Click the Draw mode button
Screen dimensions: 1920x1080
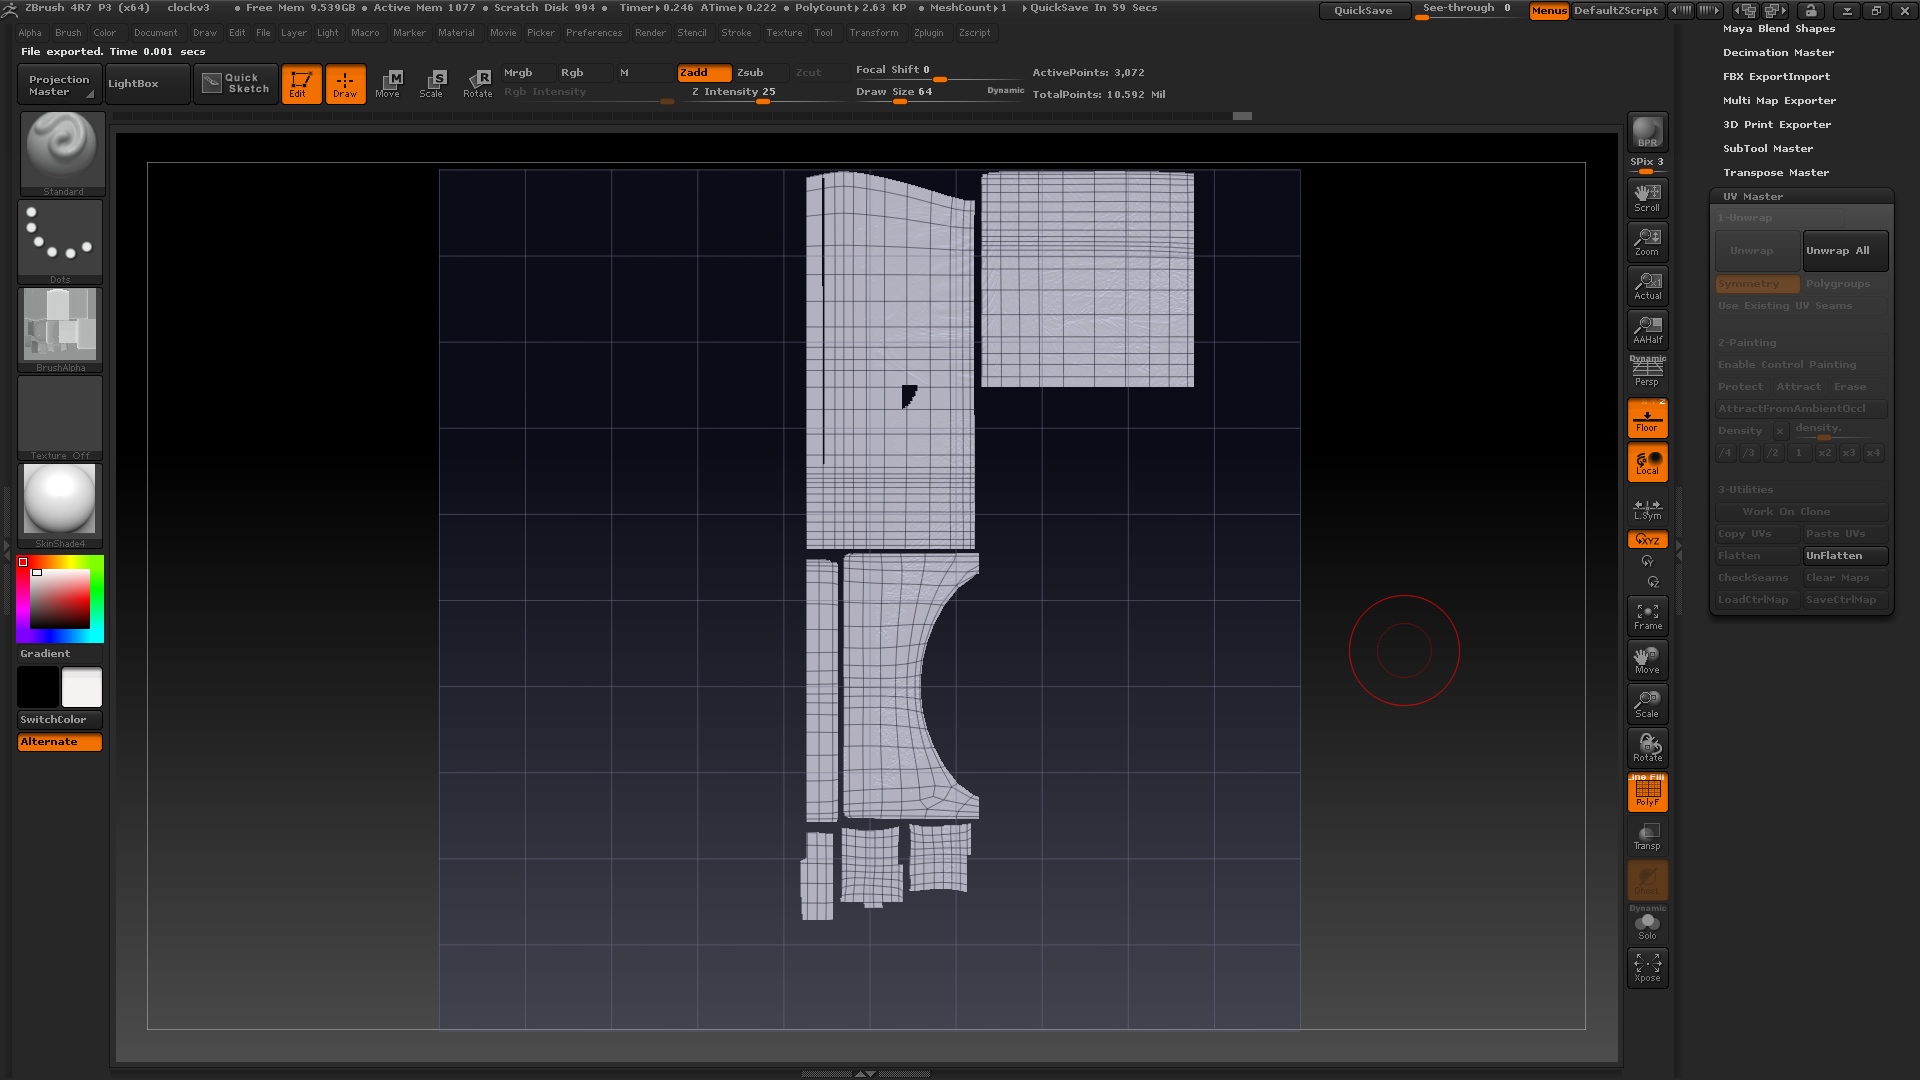[345, 84]
